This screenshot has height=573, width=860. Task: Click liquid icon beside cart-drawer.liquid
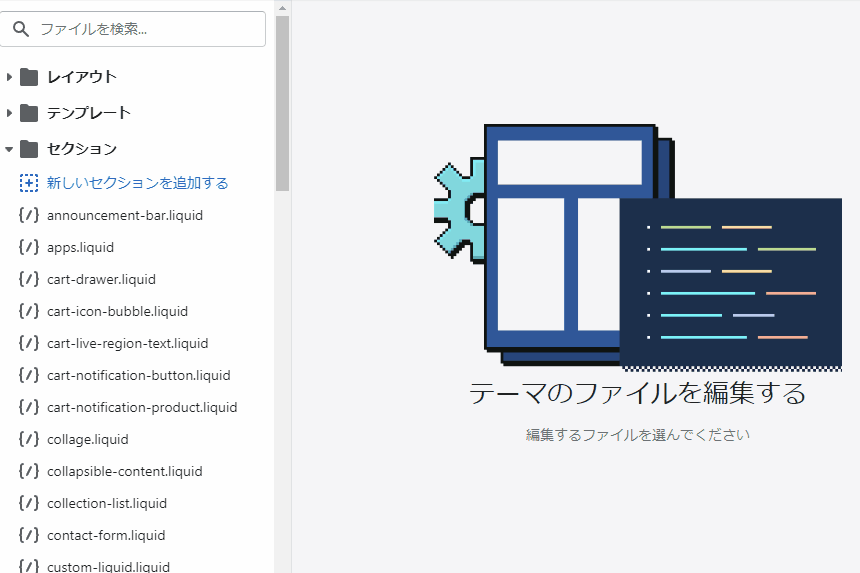(29, 279)
